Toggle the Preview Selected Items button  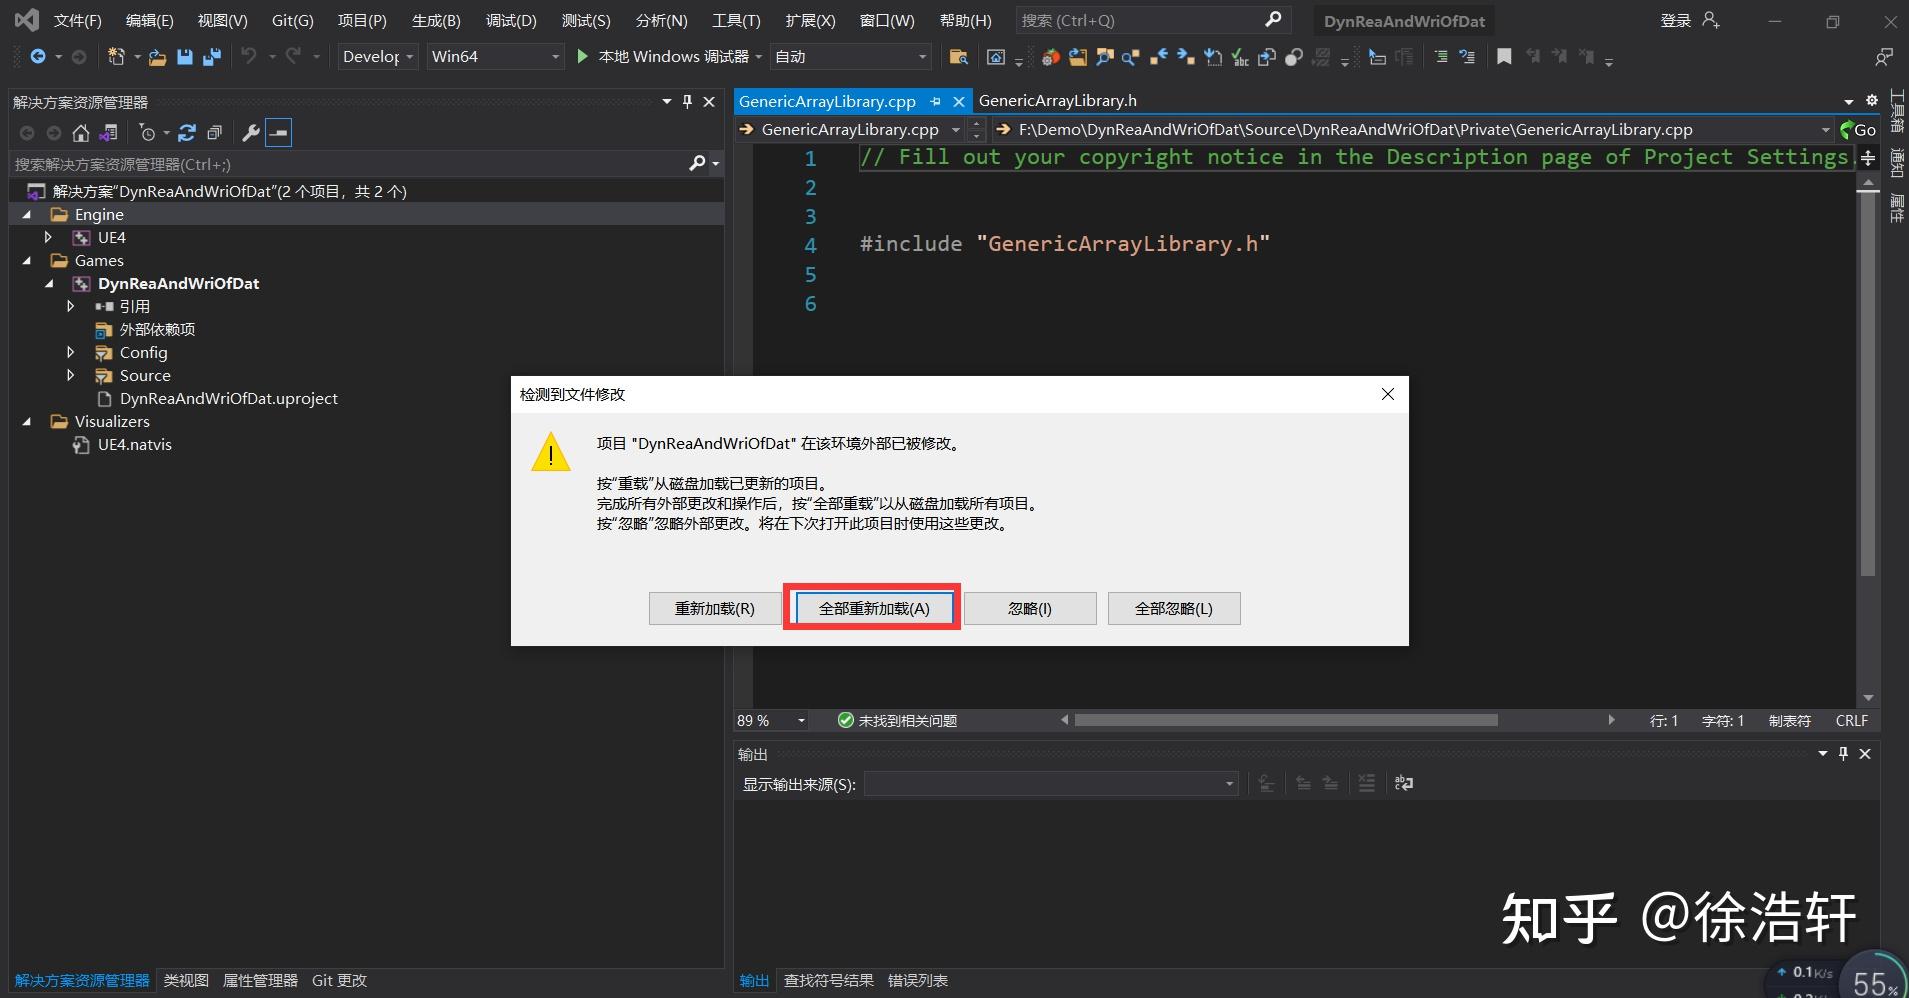(x=279, y=132)
